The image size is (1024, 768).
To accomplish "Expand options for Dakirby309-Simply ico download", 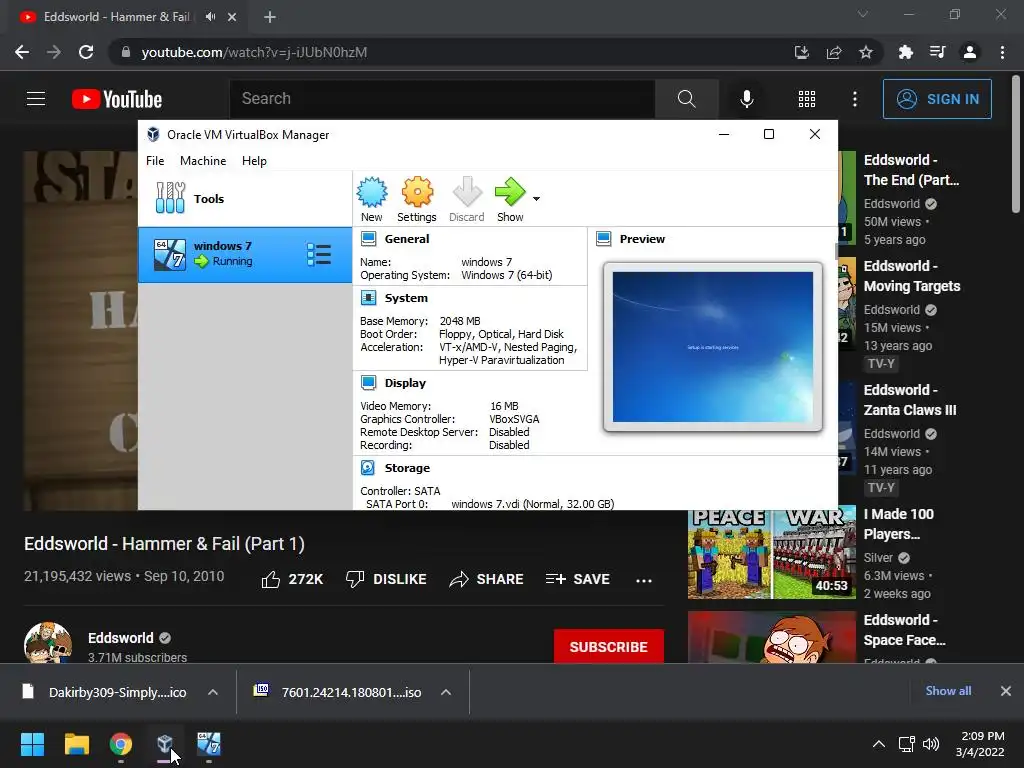I will coord(213,692).
